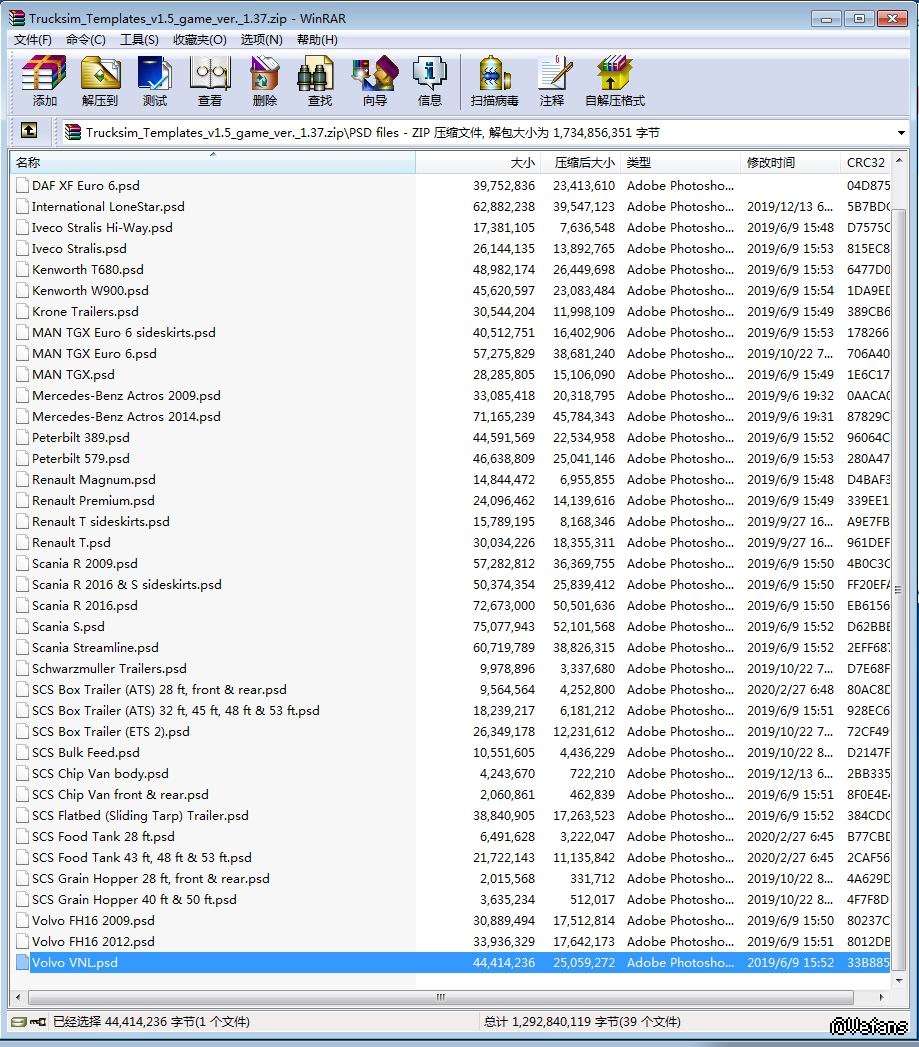Sort files by 大小 column header
This screenshot has height=1047, width=919.
click(522, 162)
